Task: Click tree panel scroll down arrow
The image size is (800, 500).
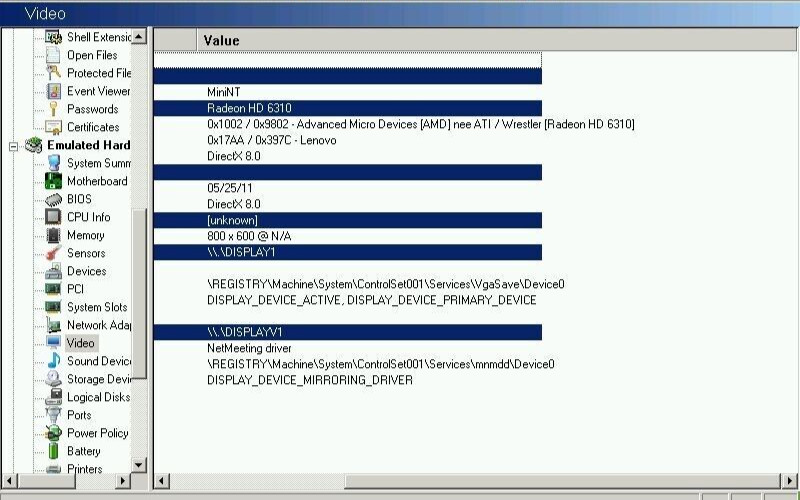Action: [139, 465]
